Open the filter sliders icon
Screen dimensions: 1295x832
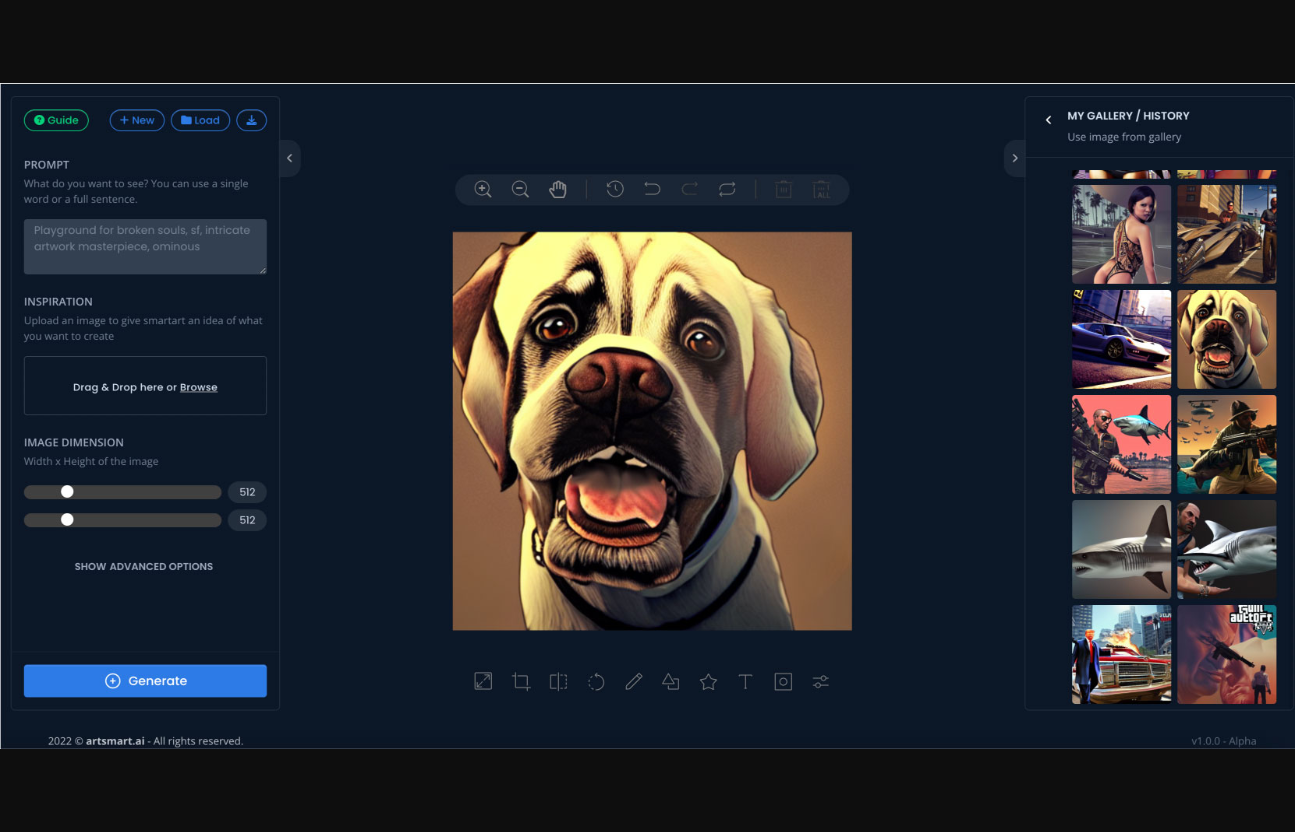pos(820,682)
